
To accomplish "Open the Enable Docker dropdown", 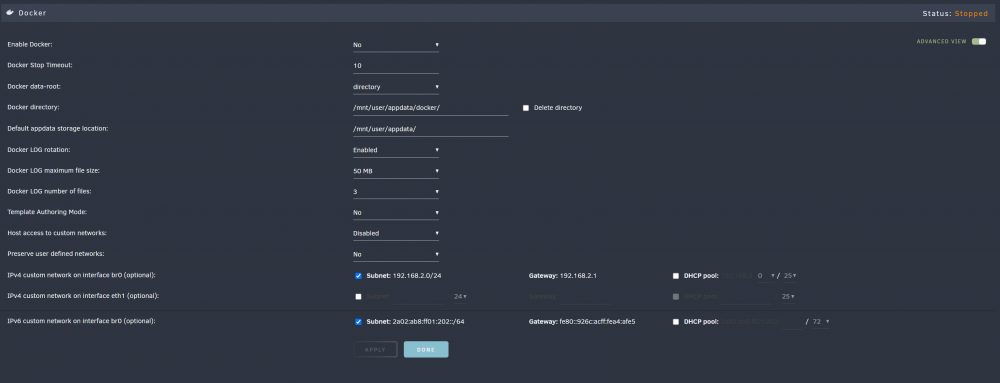I will (x=395, y=45).
